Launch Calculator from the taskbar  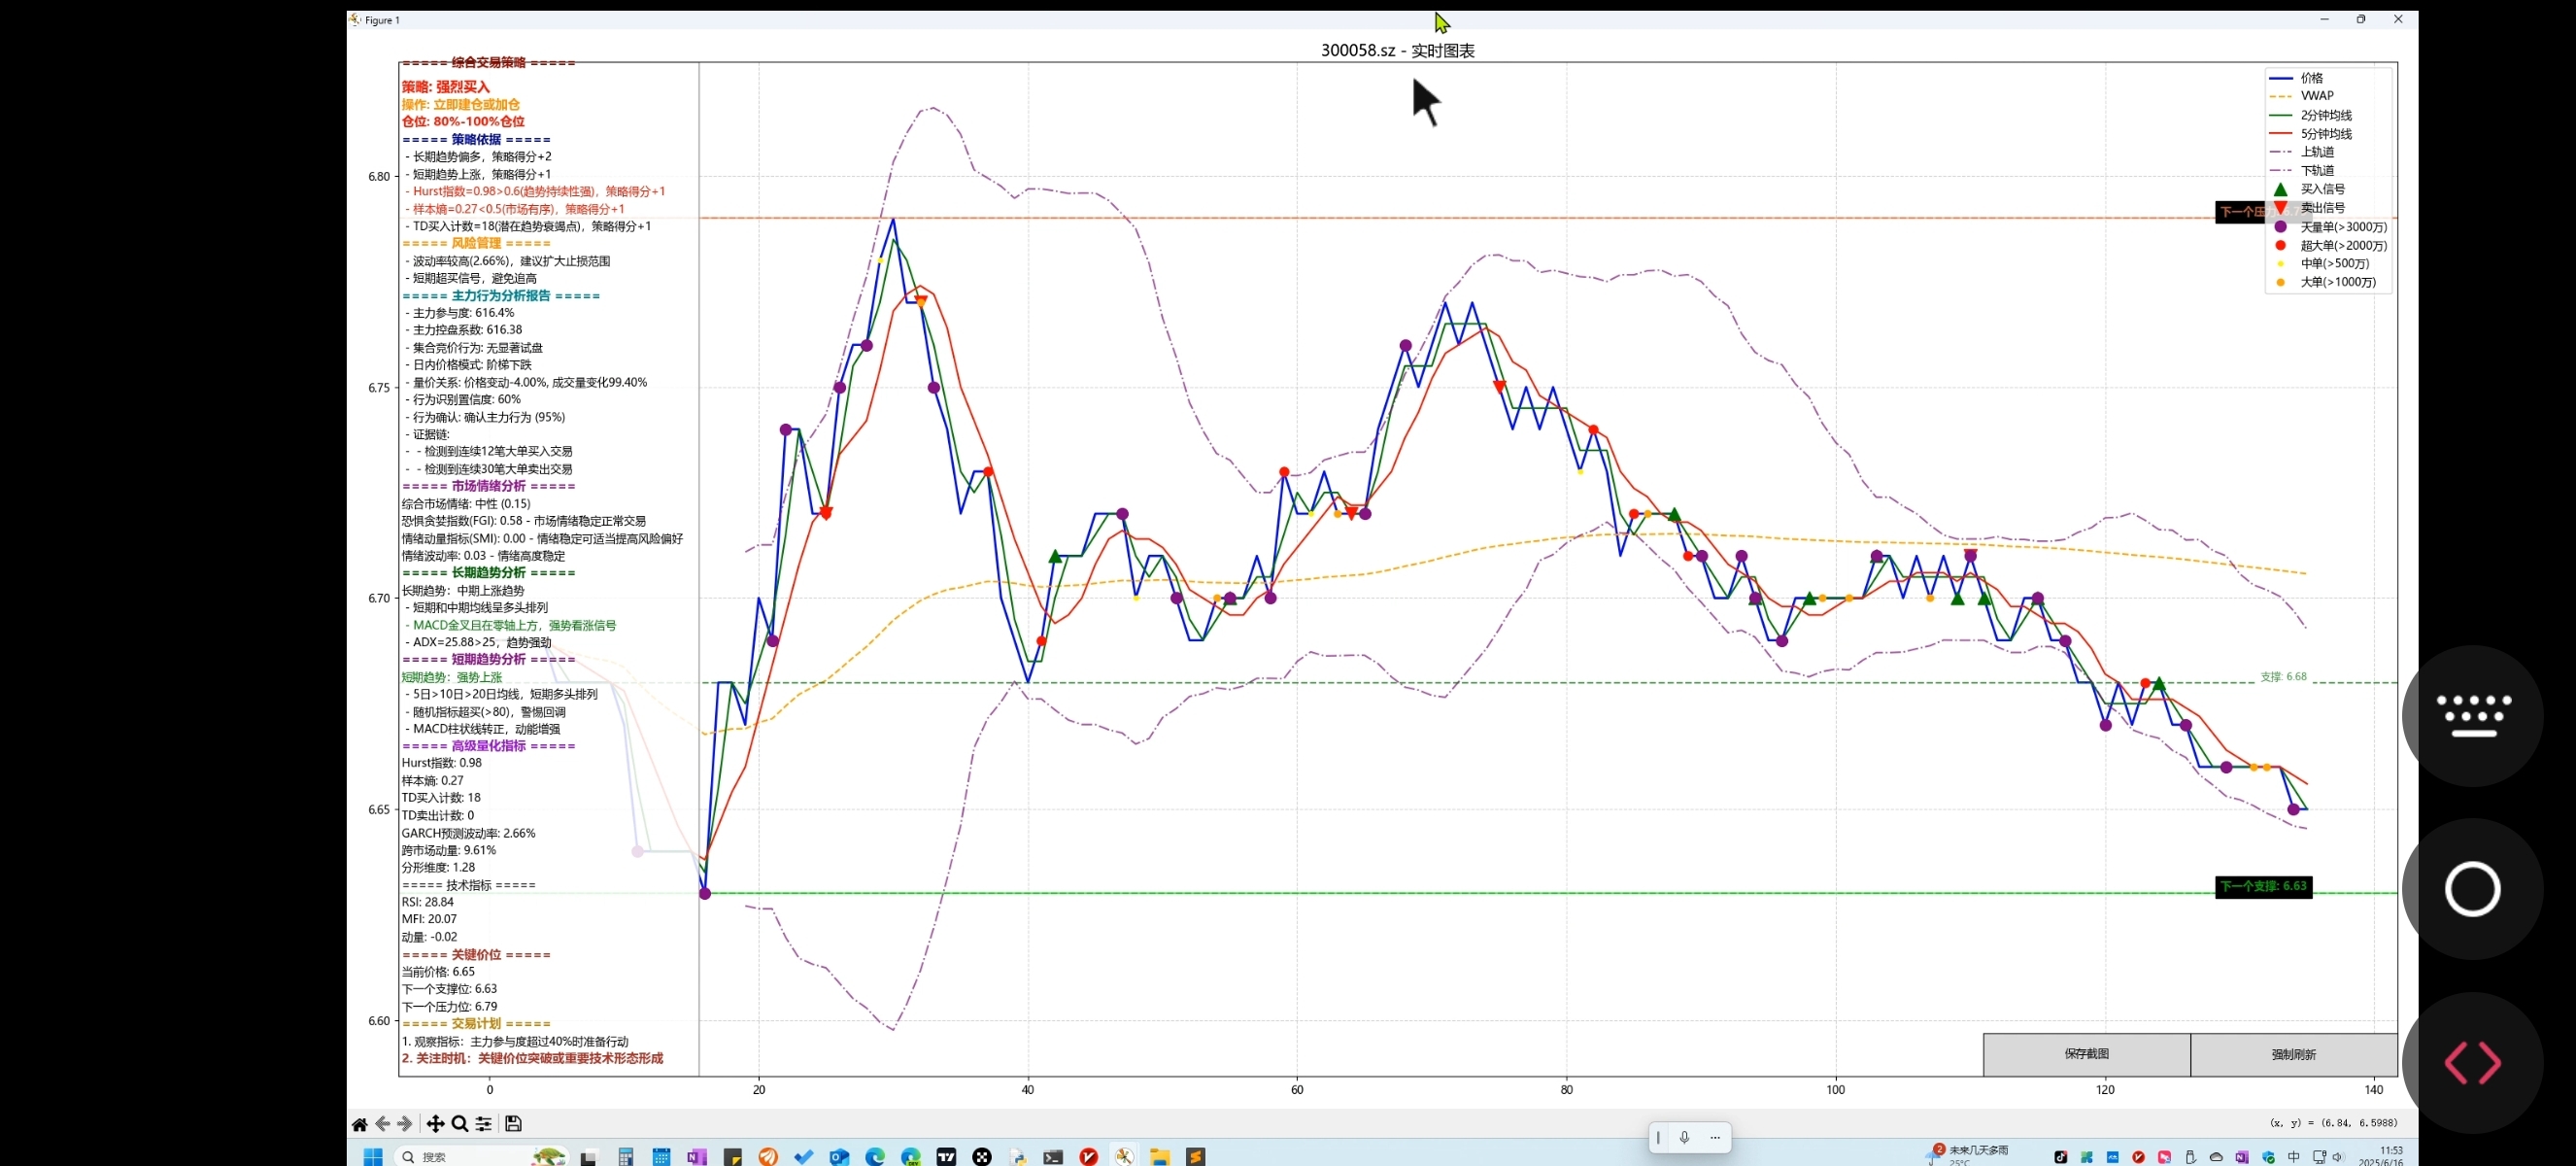pos(626,1157)
